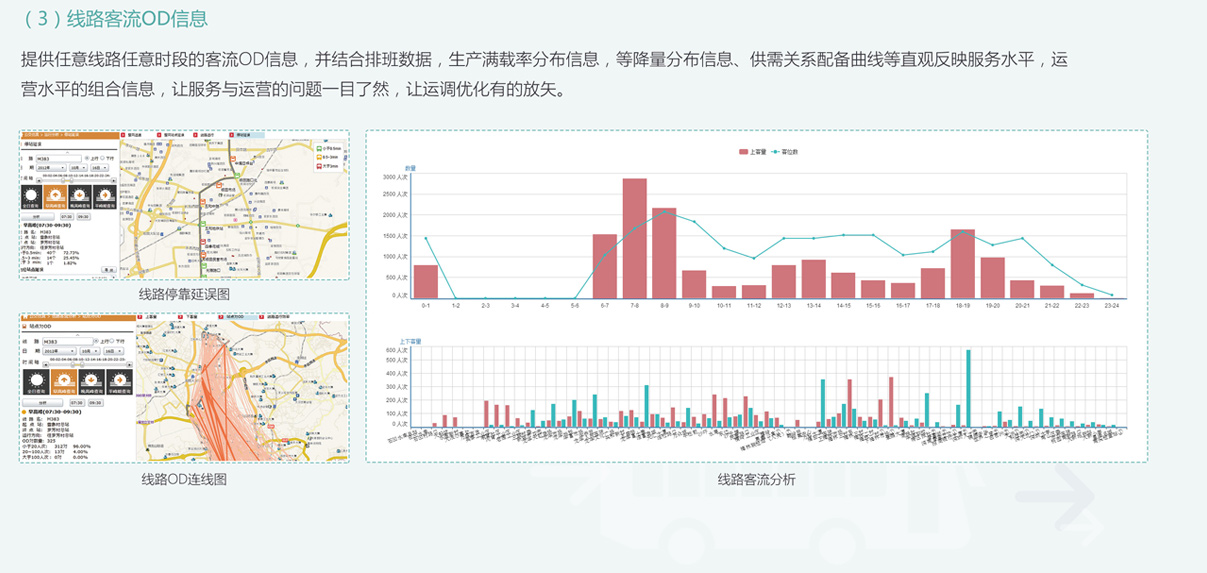Open the 2012年 year dropdown in delay panel
The height and width of the screenshot is (573, 1207).
coord(50,167)
